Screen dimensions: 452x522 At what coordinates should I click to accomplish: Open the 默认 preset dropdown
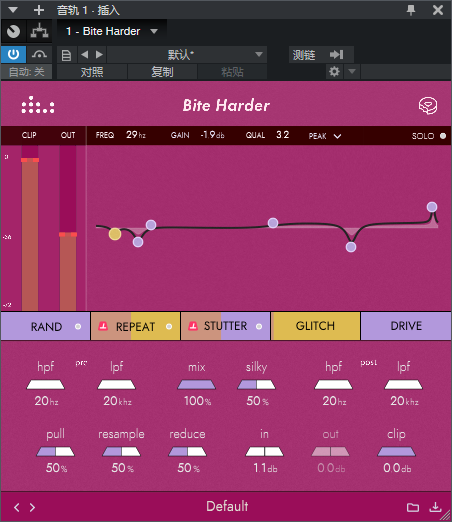pyautogui.click(x=187, y=55)
